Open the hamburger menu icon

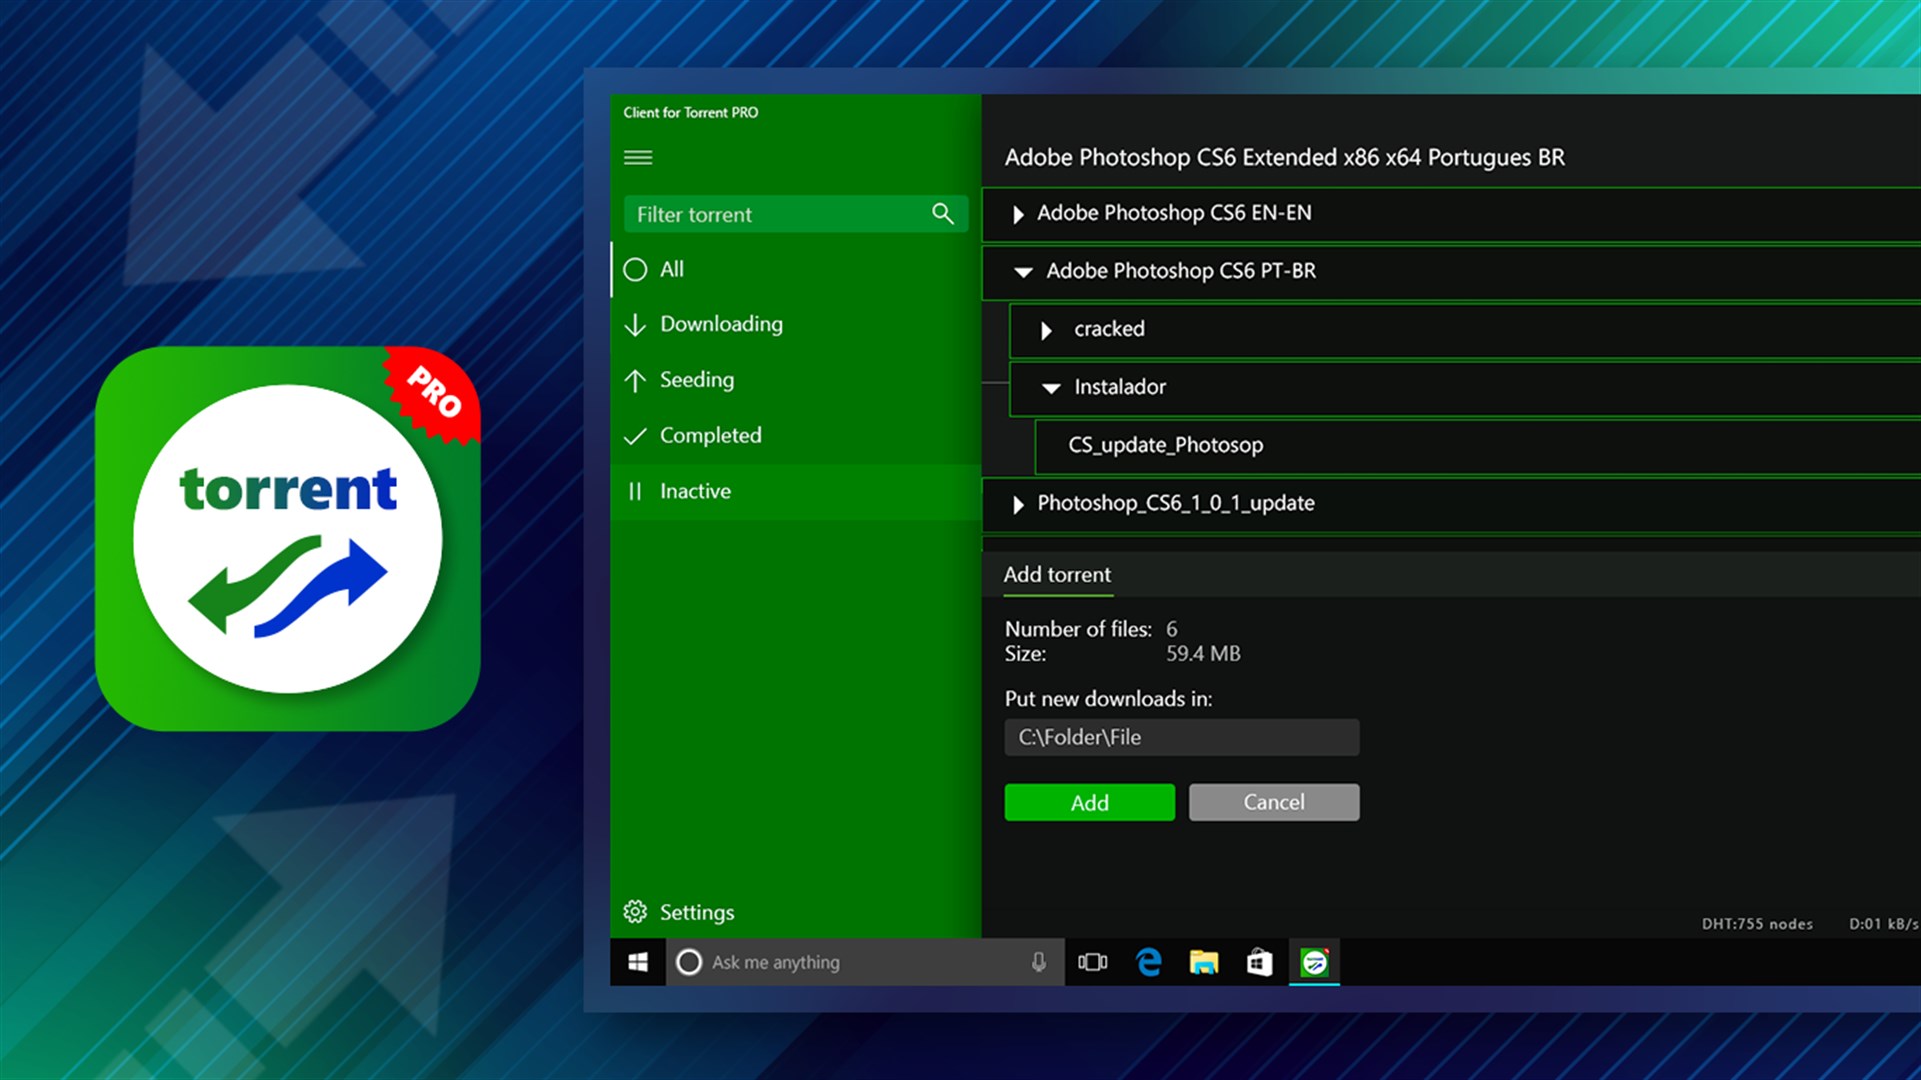638,157
